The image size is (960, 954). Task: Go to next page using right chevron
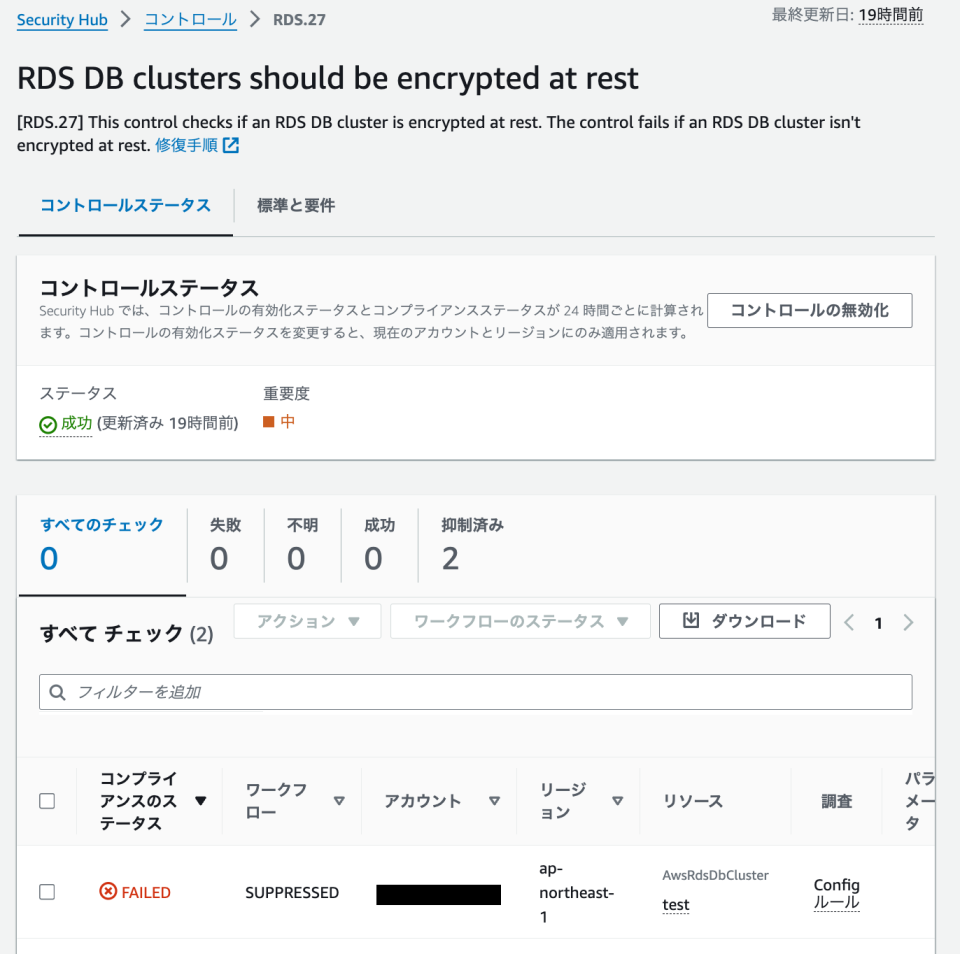click(x=908, y=622)
